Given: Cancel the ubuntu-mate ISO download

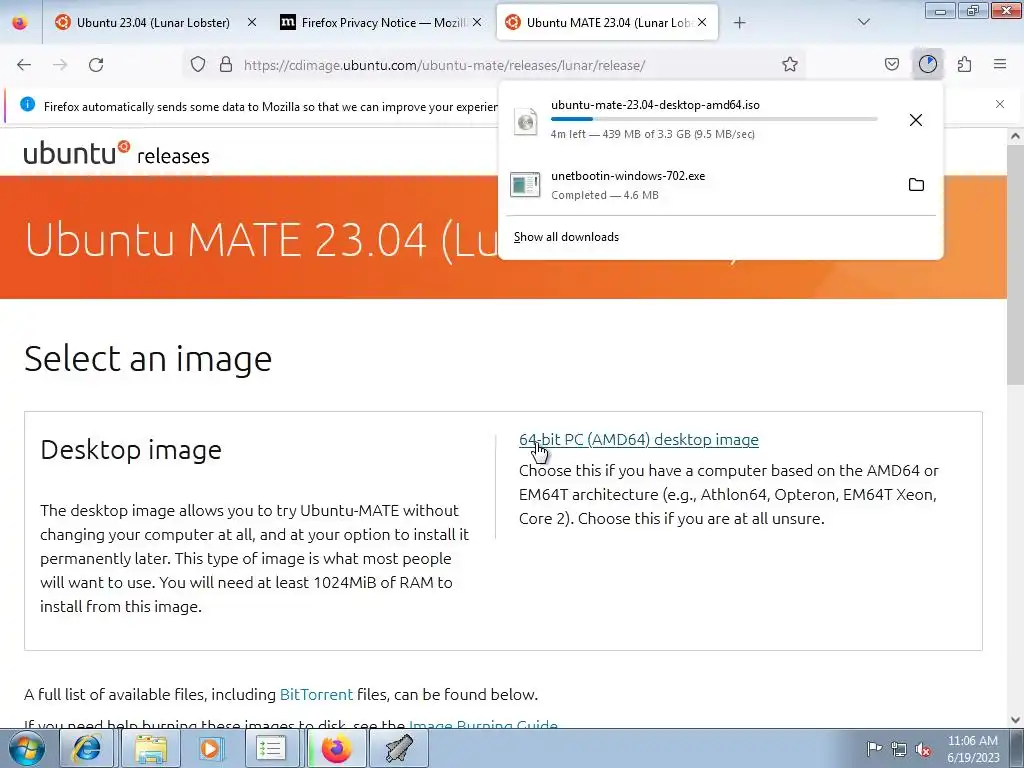Looking at the screenshot, I should tap(916, 120).
